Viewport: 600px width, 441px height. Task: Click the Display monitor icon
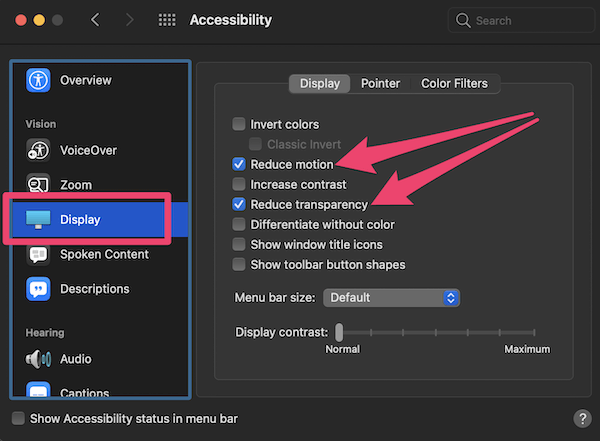point(38,219)
